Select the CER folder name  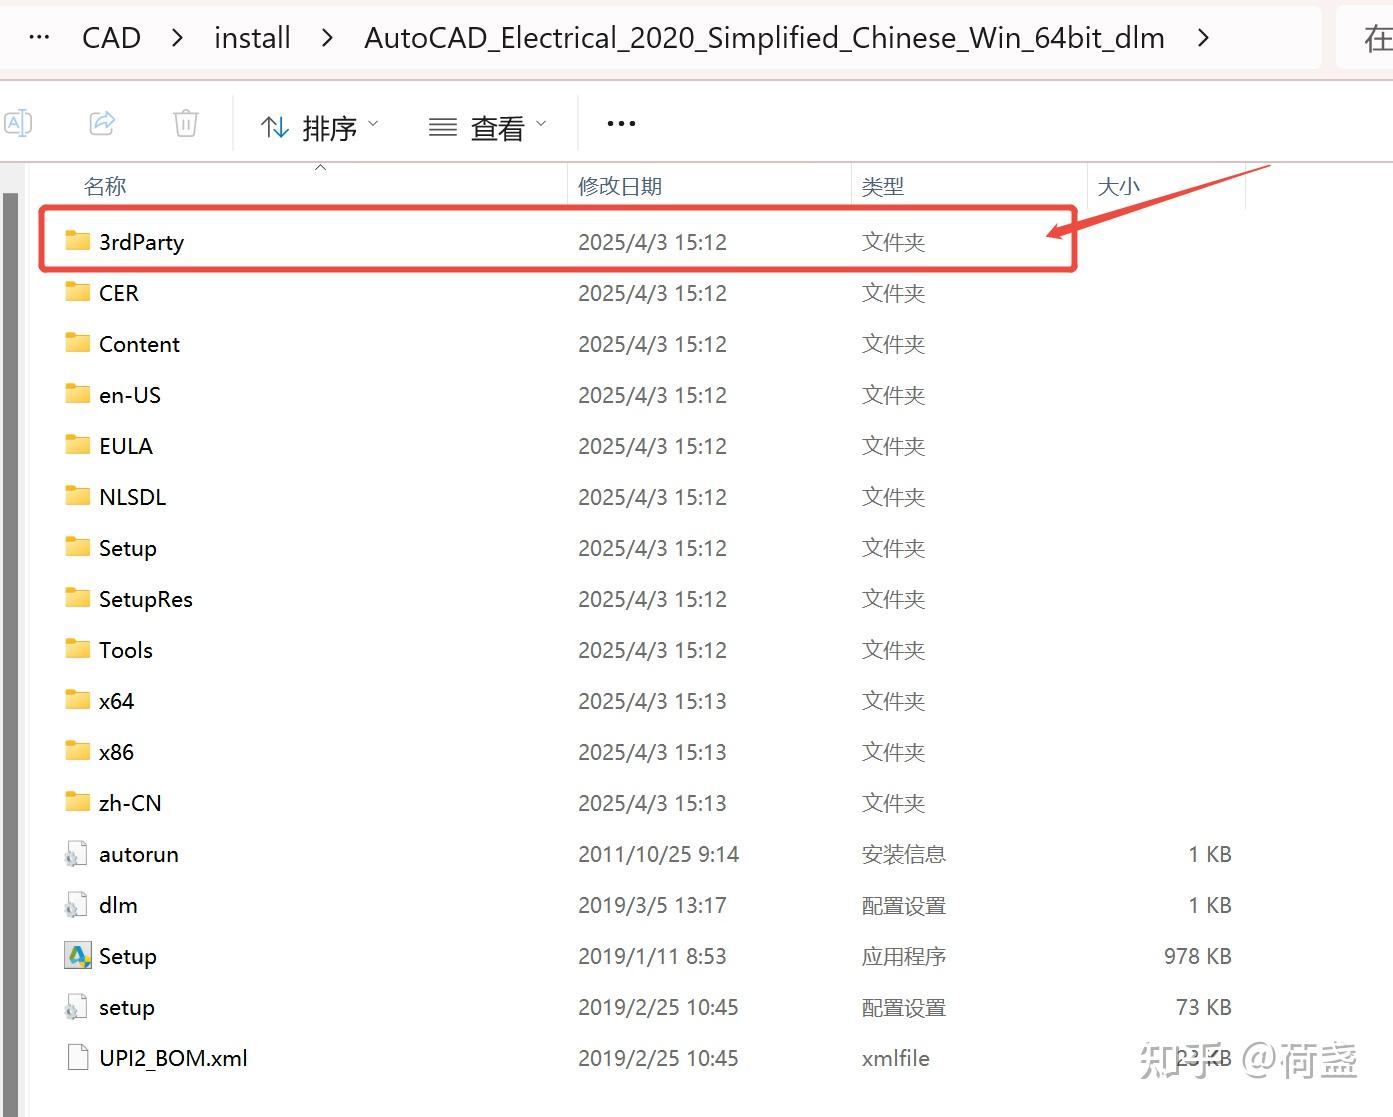coord(119,293)
